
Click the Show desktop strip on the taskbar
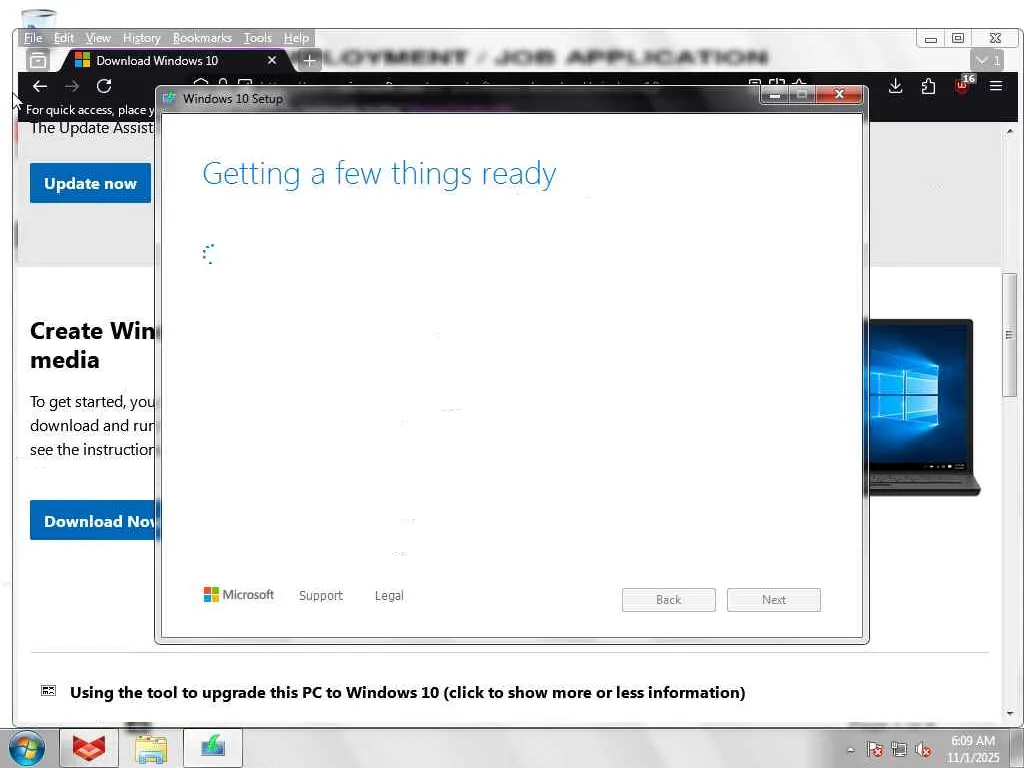pos(1017,748)
